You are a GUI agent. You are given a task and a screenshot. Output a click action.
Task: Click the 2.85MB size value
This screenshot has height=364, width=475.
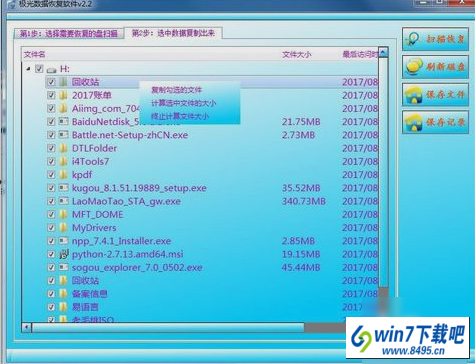pos(298,241)
